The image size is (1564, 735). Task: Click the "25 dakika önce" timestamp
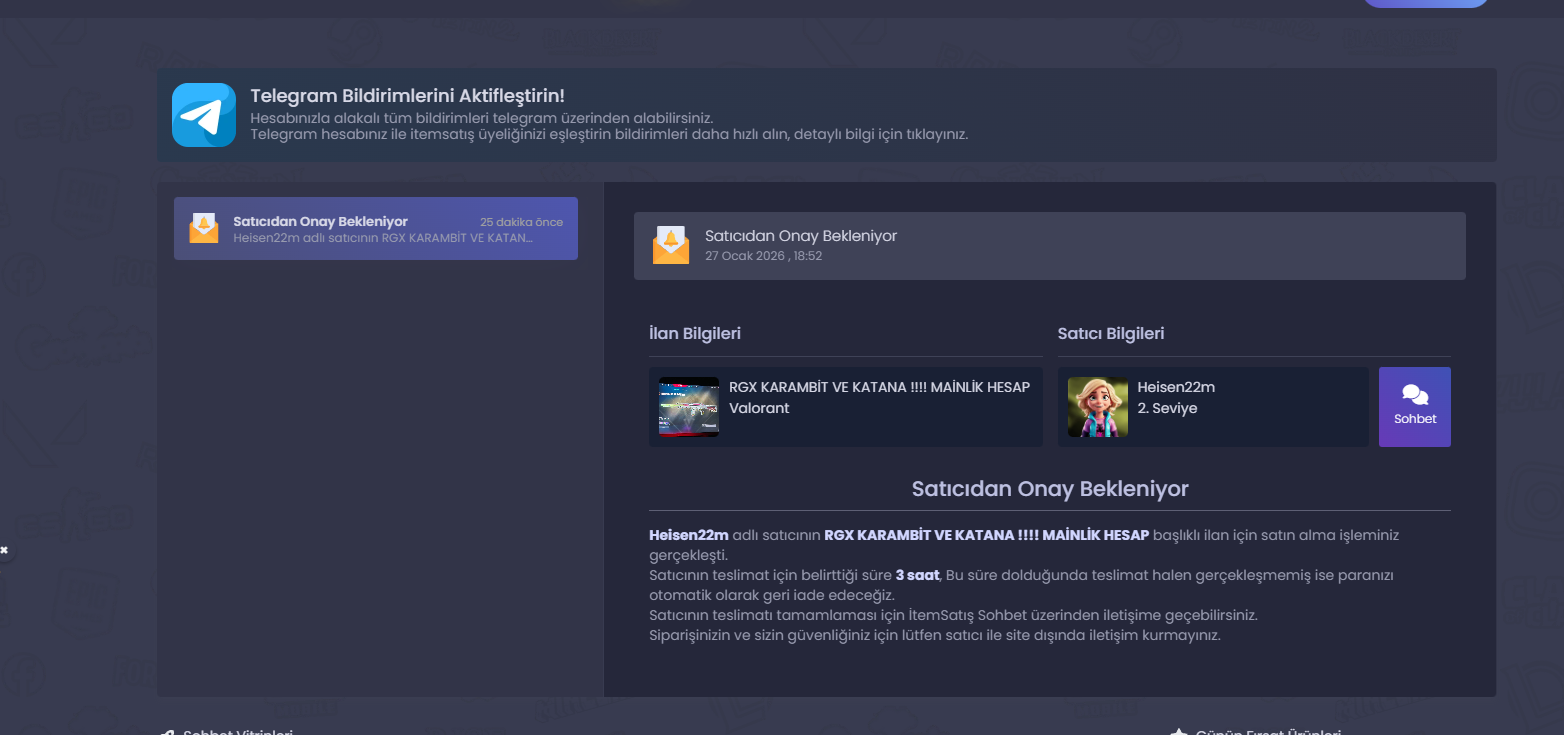(521, 222)
